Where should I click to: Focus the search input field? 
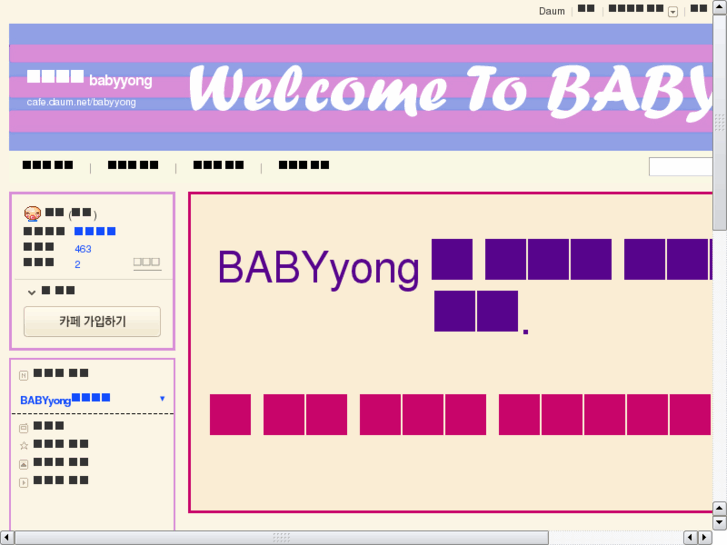(681, 167)
